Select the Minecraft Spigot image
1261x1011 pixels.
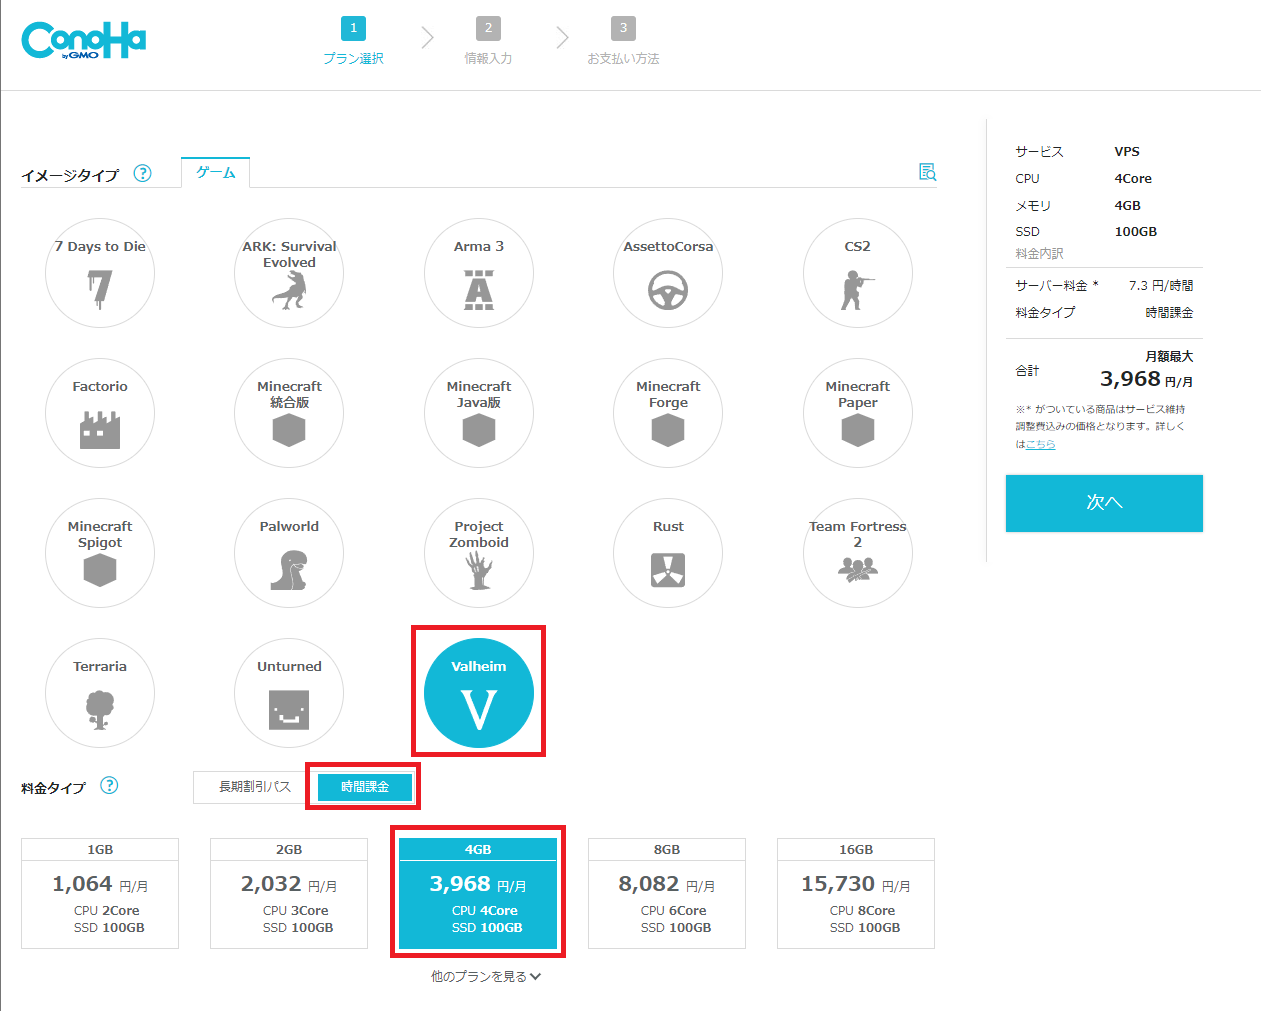100,553
